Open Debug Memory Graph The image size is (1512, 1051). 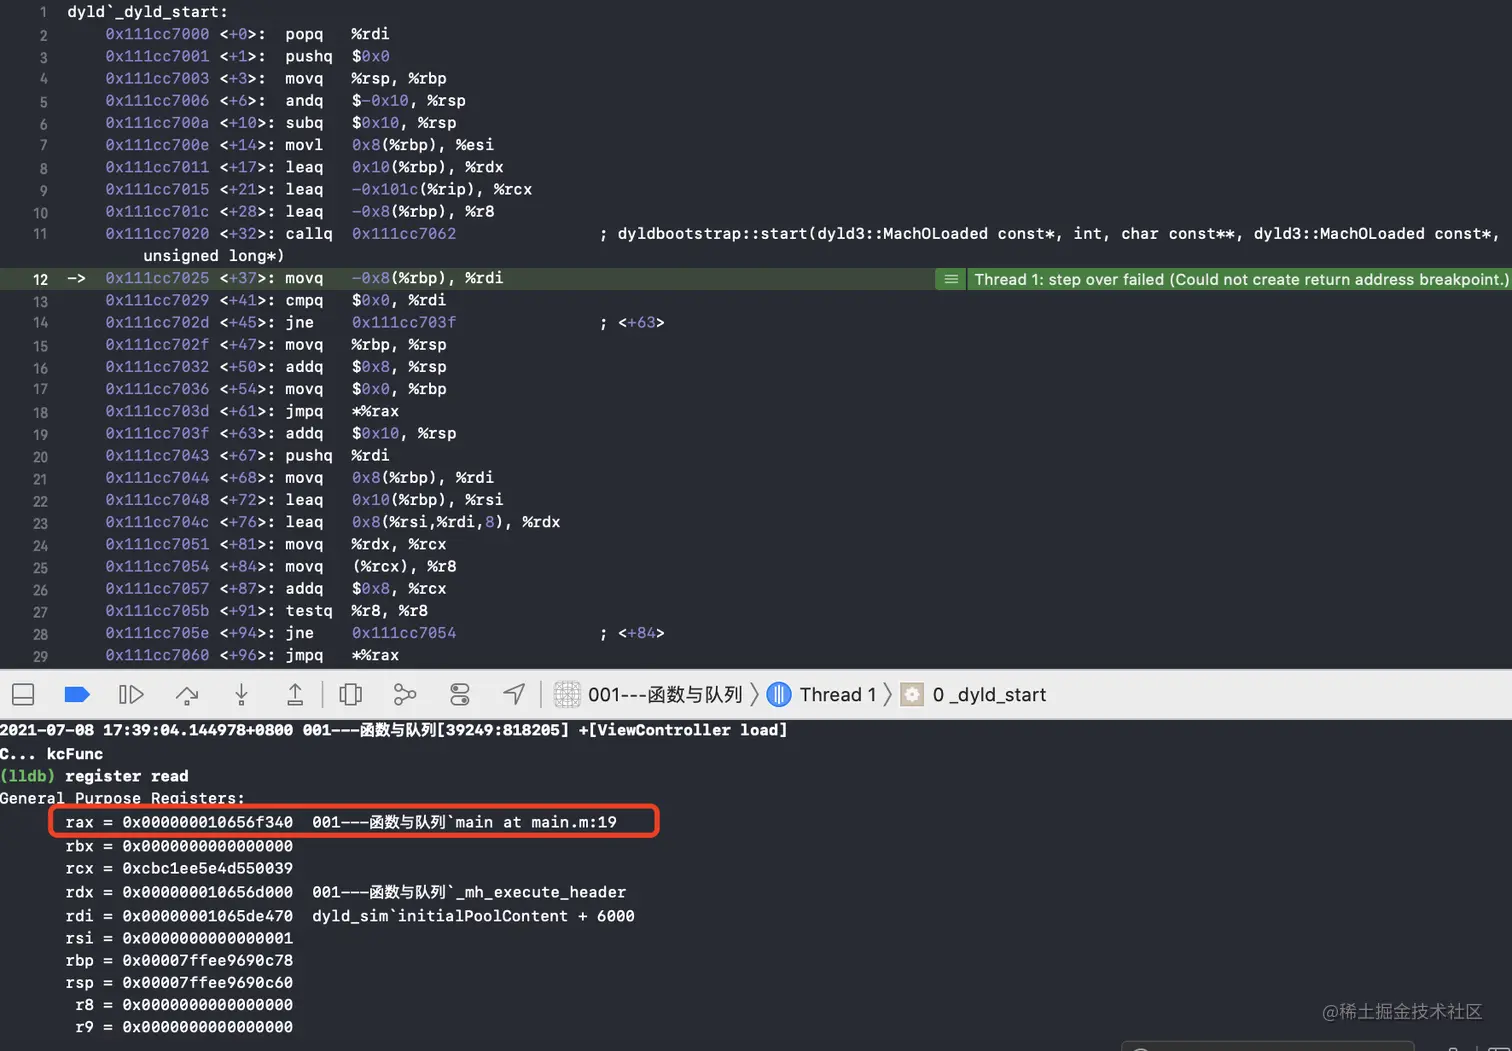405,694
